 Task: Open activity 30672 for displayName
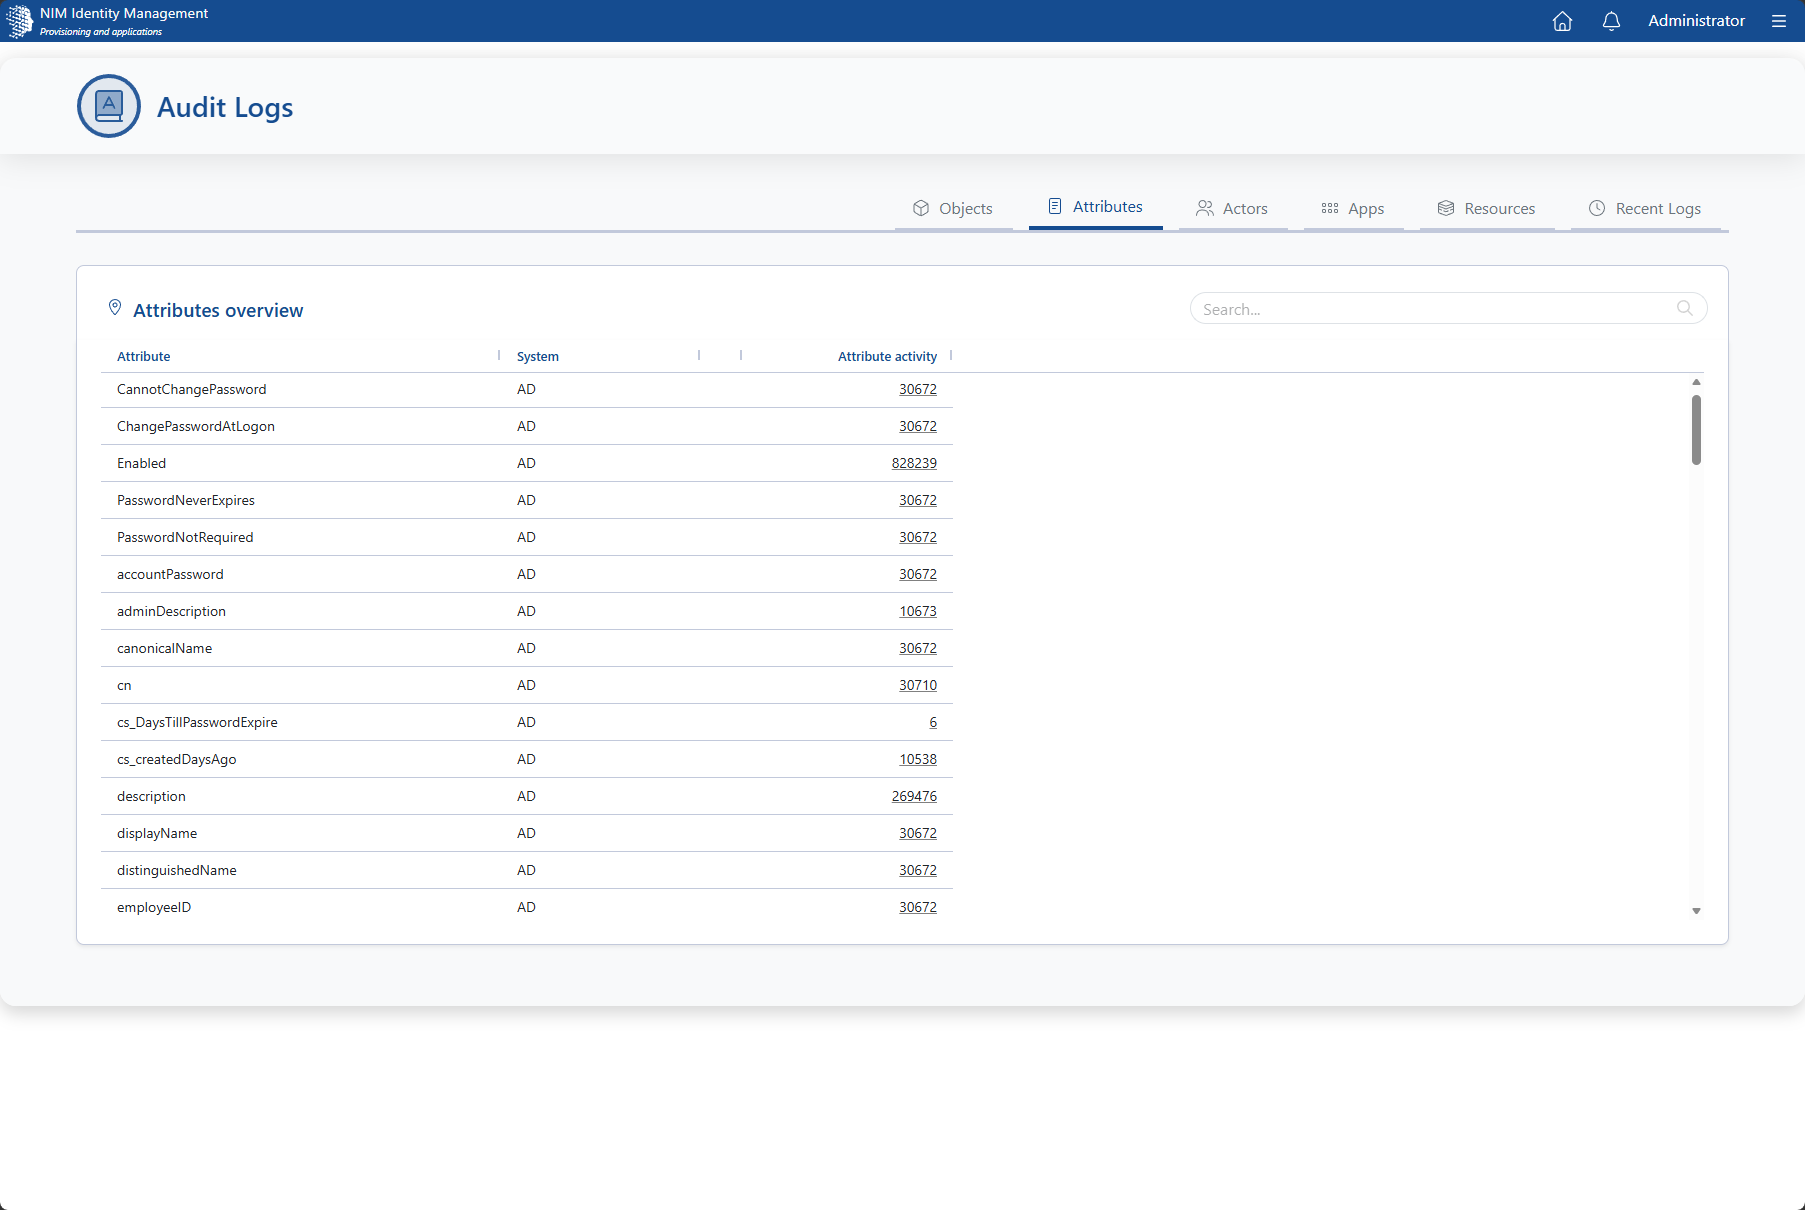(x=918, y=833)
